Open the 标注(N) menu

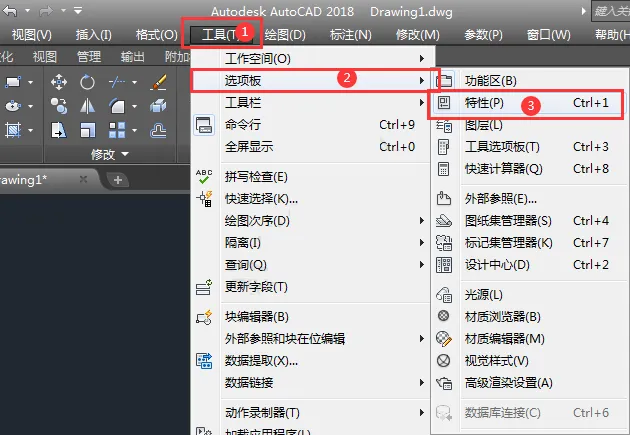[x=350, y=35]
